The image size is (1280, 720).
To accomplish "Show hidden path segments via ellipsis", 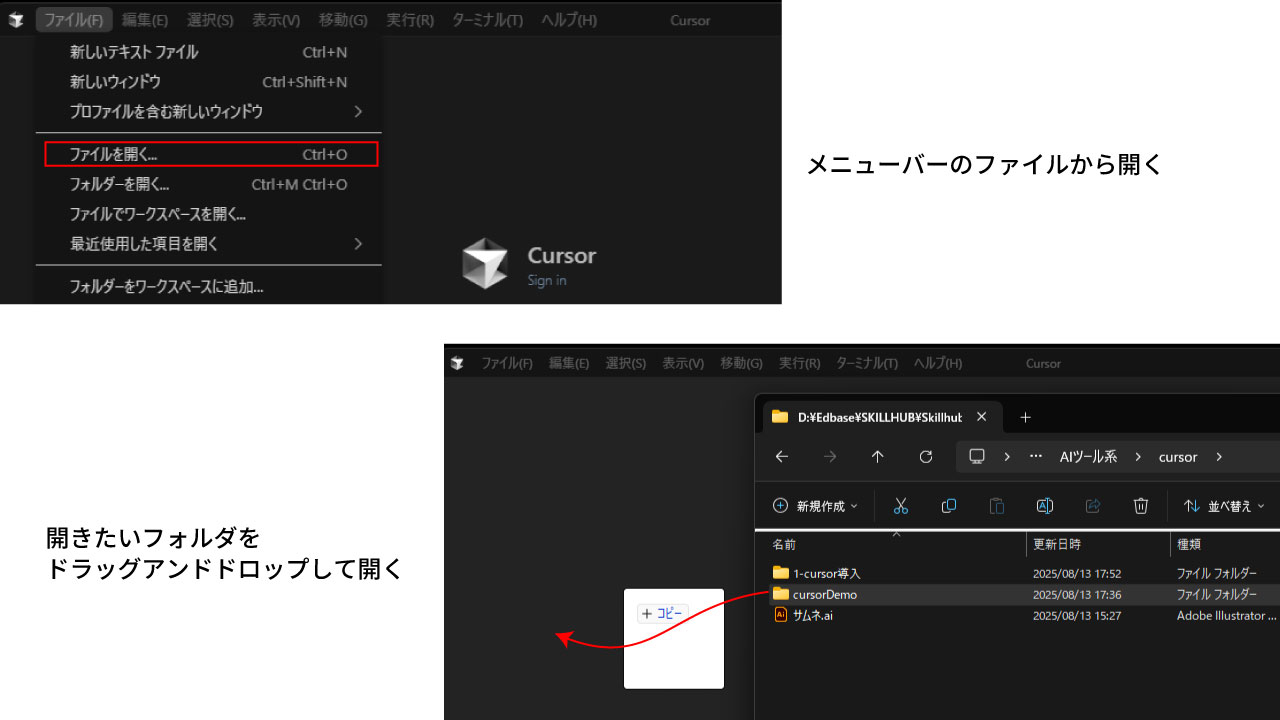I will (x=1035, y=456).
